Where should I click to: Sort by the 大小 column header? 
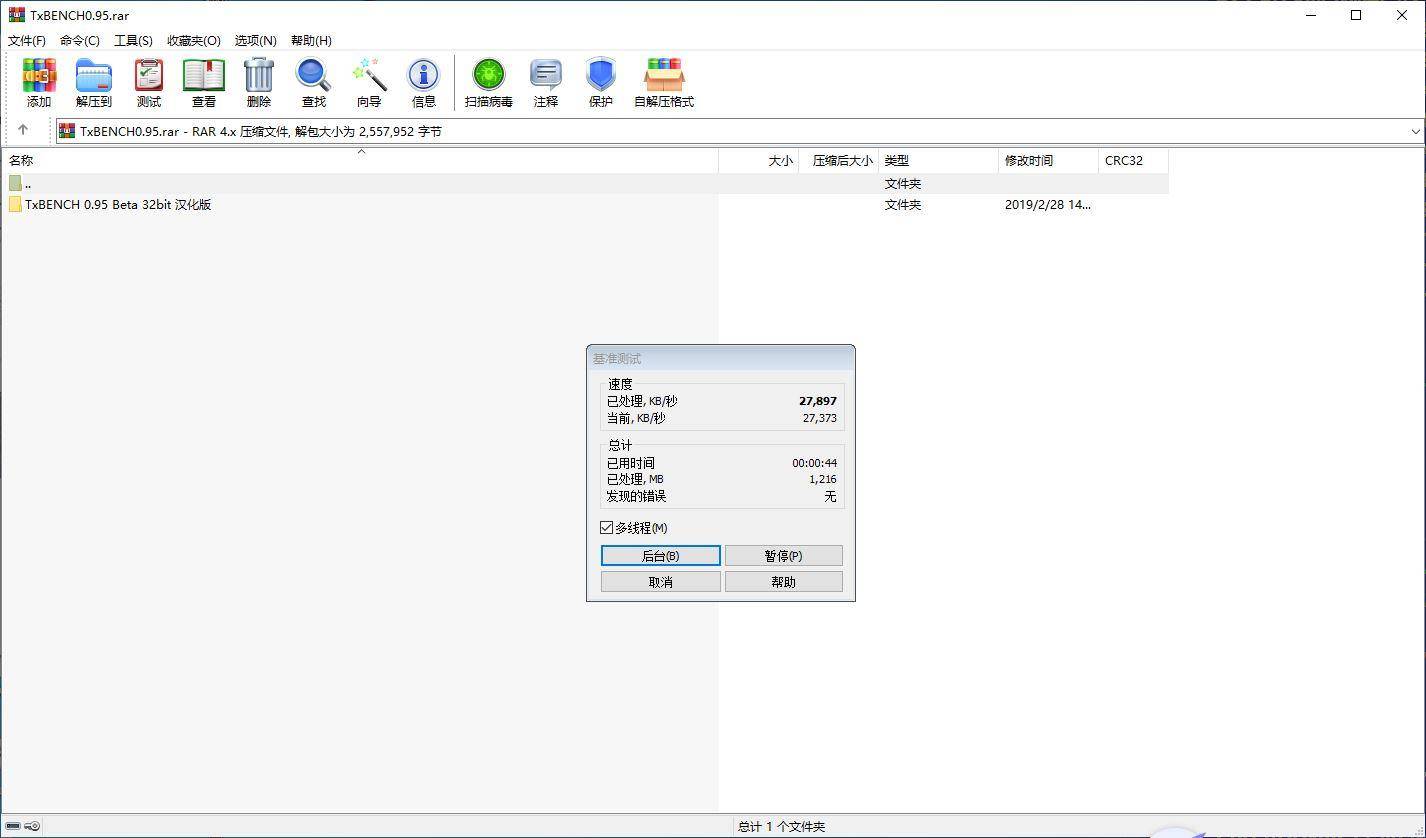point(759,160)
